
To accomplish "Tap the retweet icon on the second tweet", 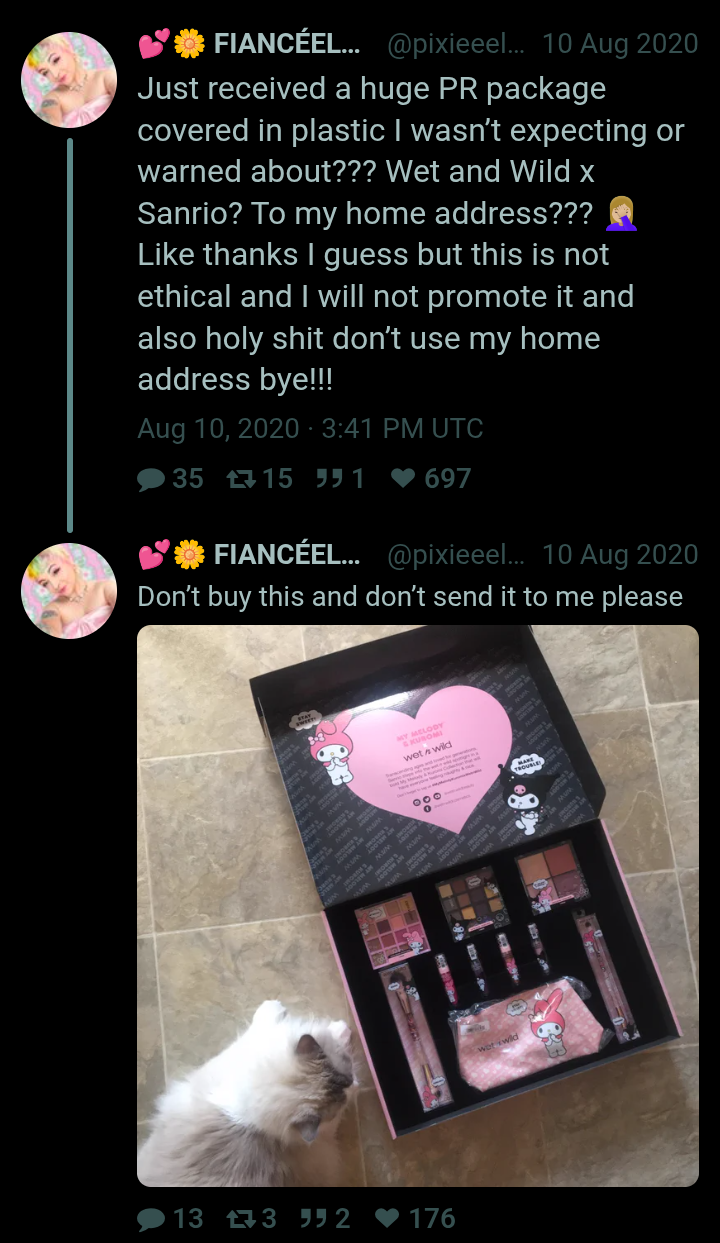I will [240, 1218].
